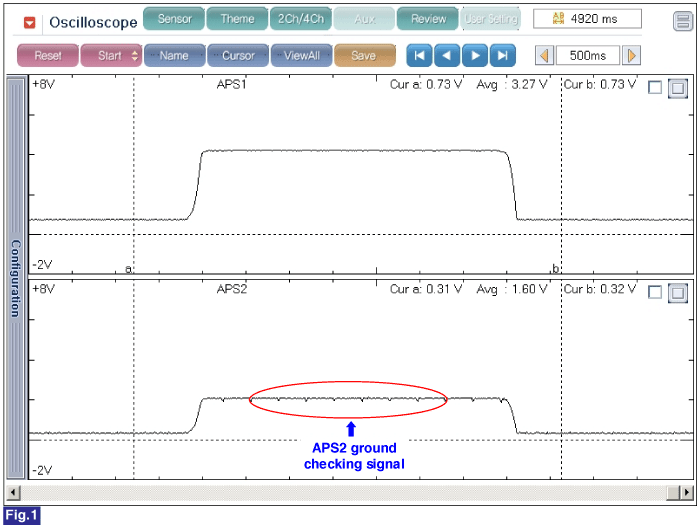
Task: Click the 4920 ms cursor time field
Action: click(x=588, y=19)
